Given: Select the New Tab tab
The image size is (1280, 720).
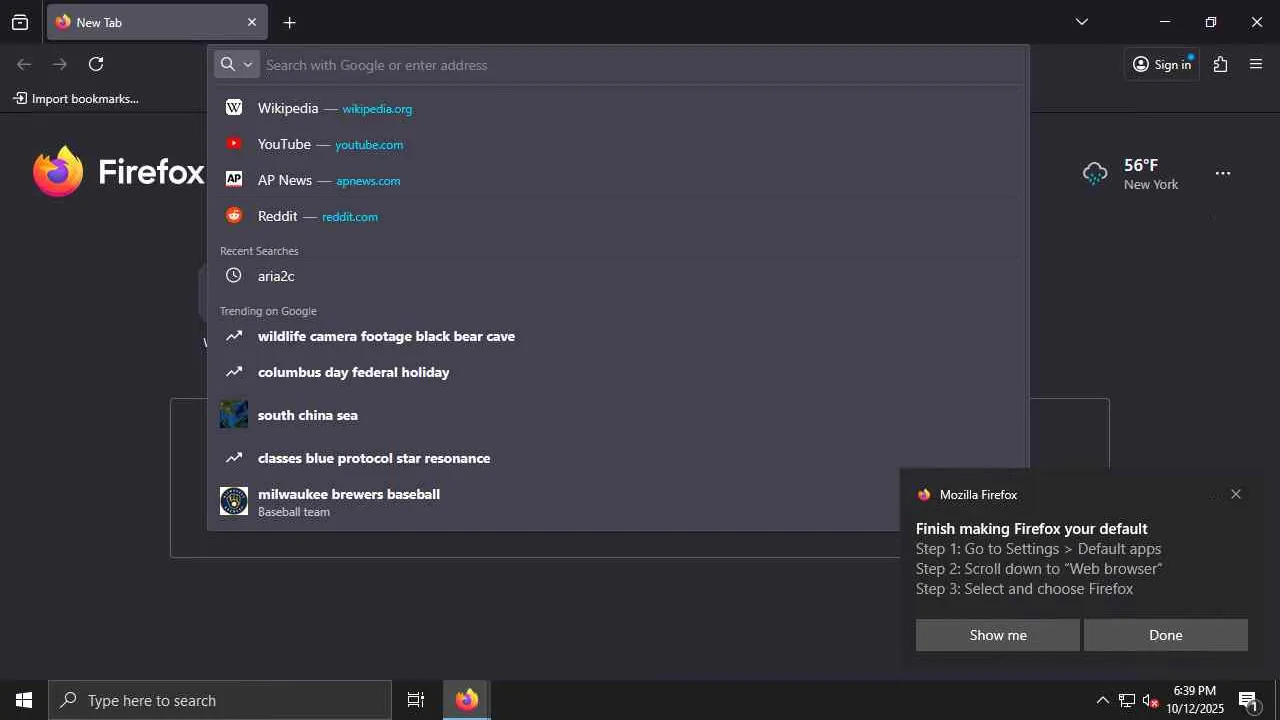Looking at the screenshot, I should click(x=157, y=22).
